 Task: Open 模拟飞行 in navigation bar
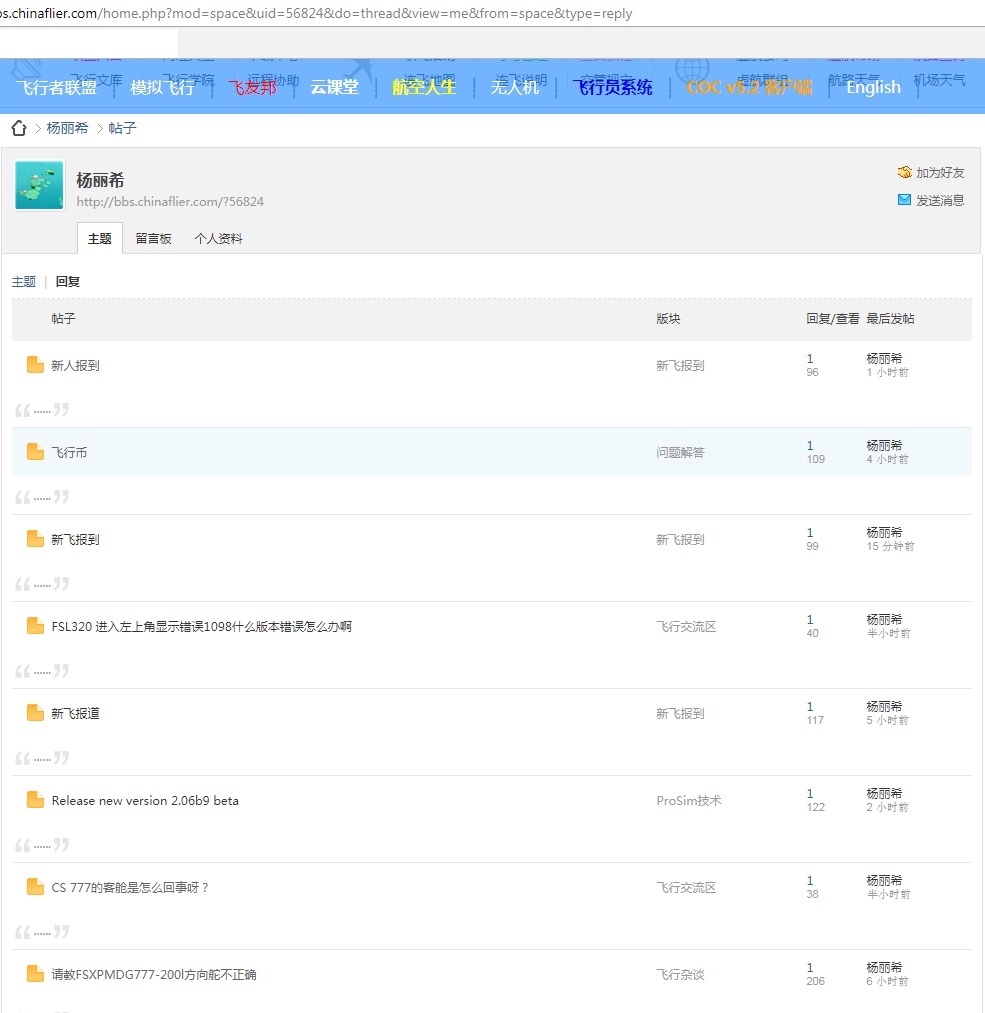click(x=163, y=87)
